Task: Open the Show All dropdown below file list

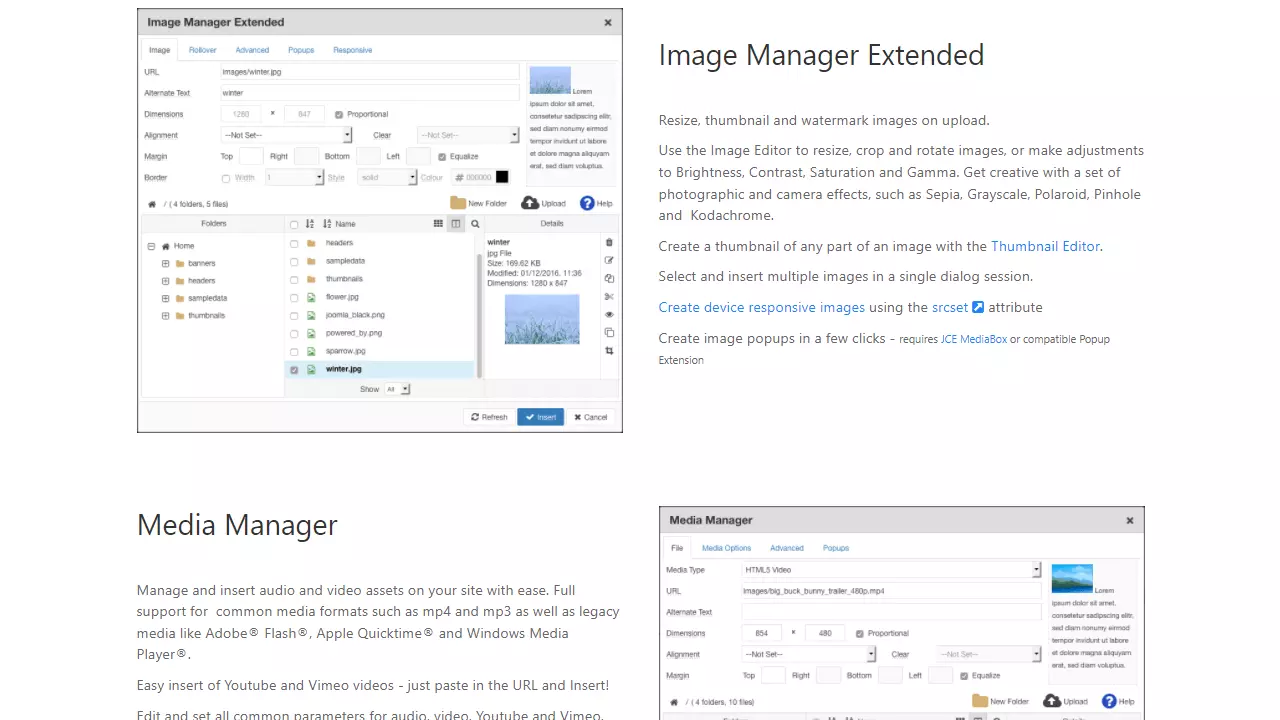Action: [397, 389]
